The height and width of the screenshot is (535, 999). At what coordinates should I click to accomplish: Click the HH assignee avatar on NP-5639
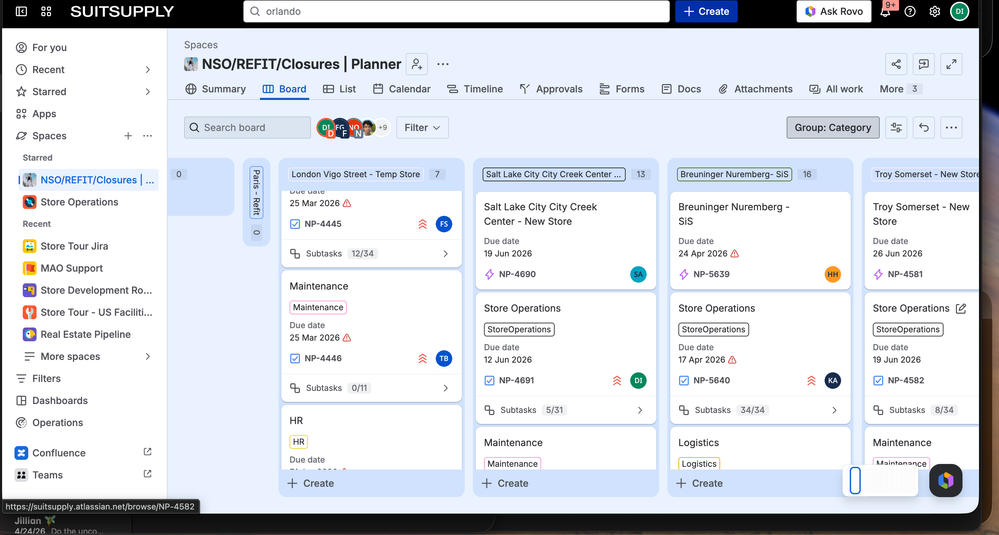(833, 275)
